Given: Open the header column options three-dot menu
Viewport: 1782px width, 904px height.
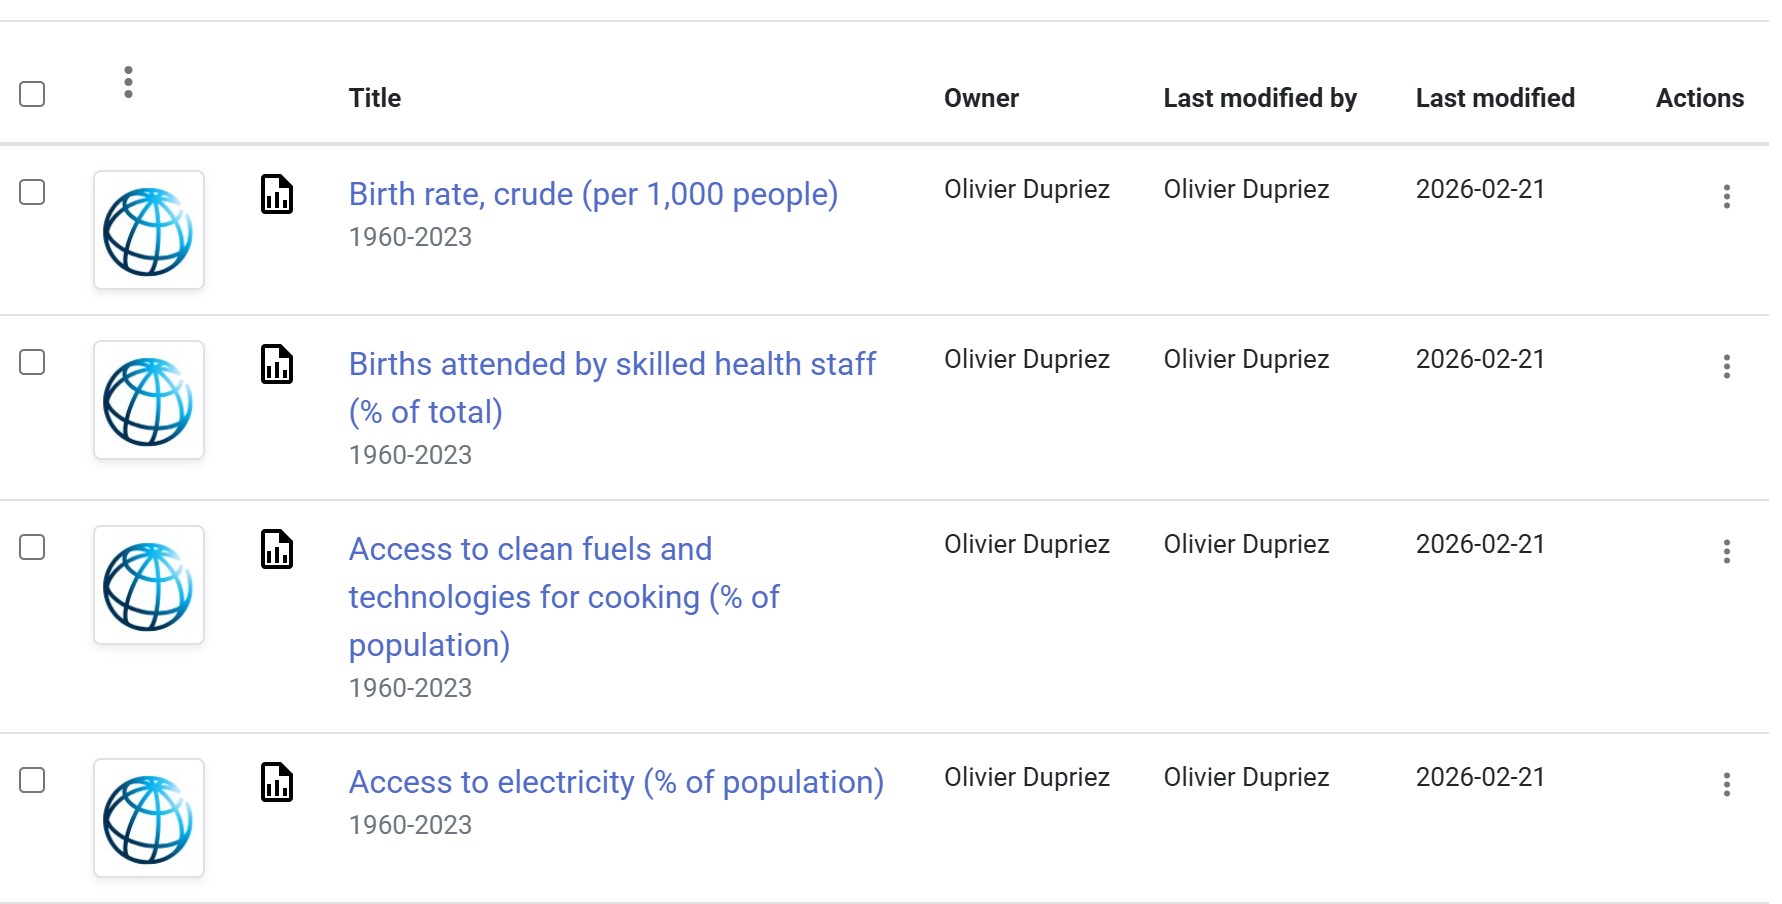Looking at the screenshot, I should click(128, 82).
